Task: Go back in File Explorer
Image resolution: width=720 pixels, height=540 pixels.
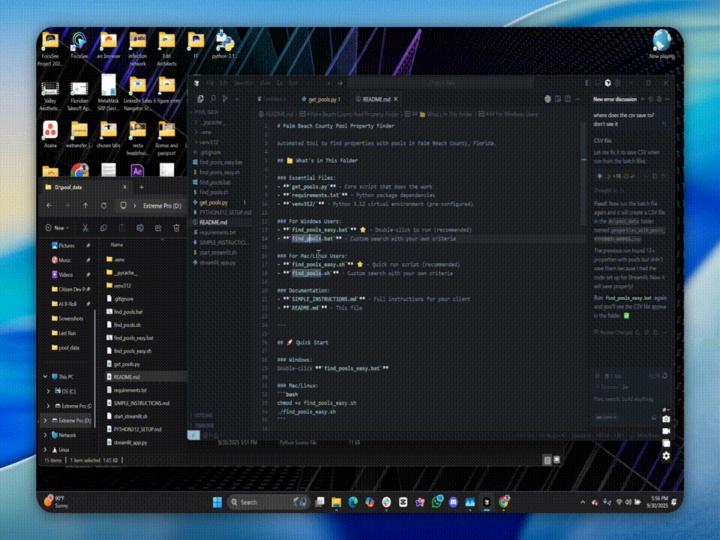Action: (x=49, y=205)
